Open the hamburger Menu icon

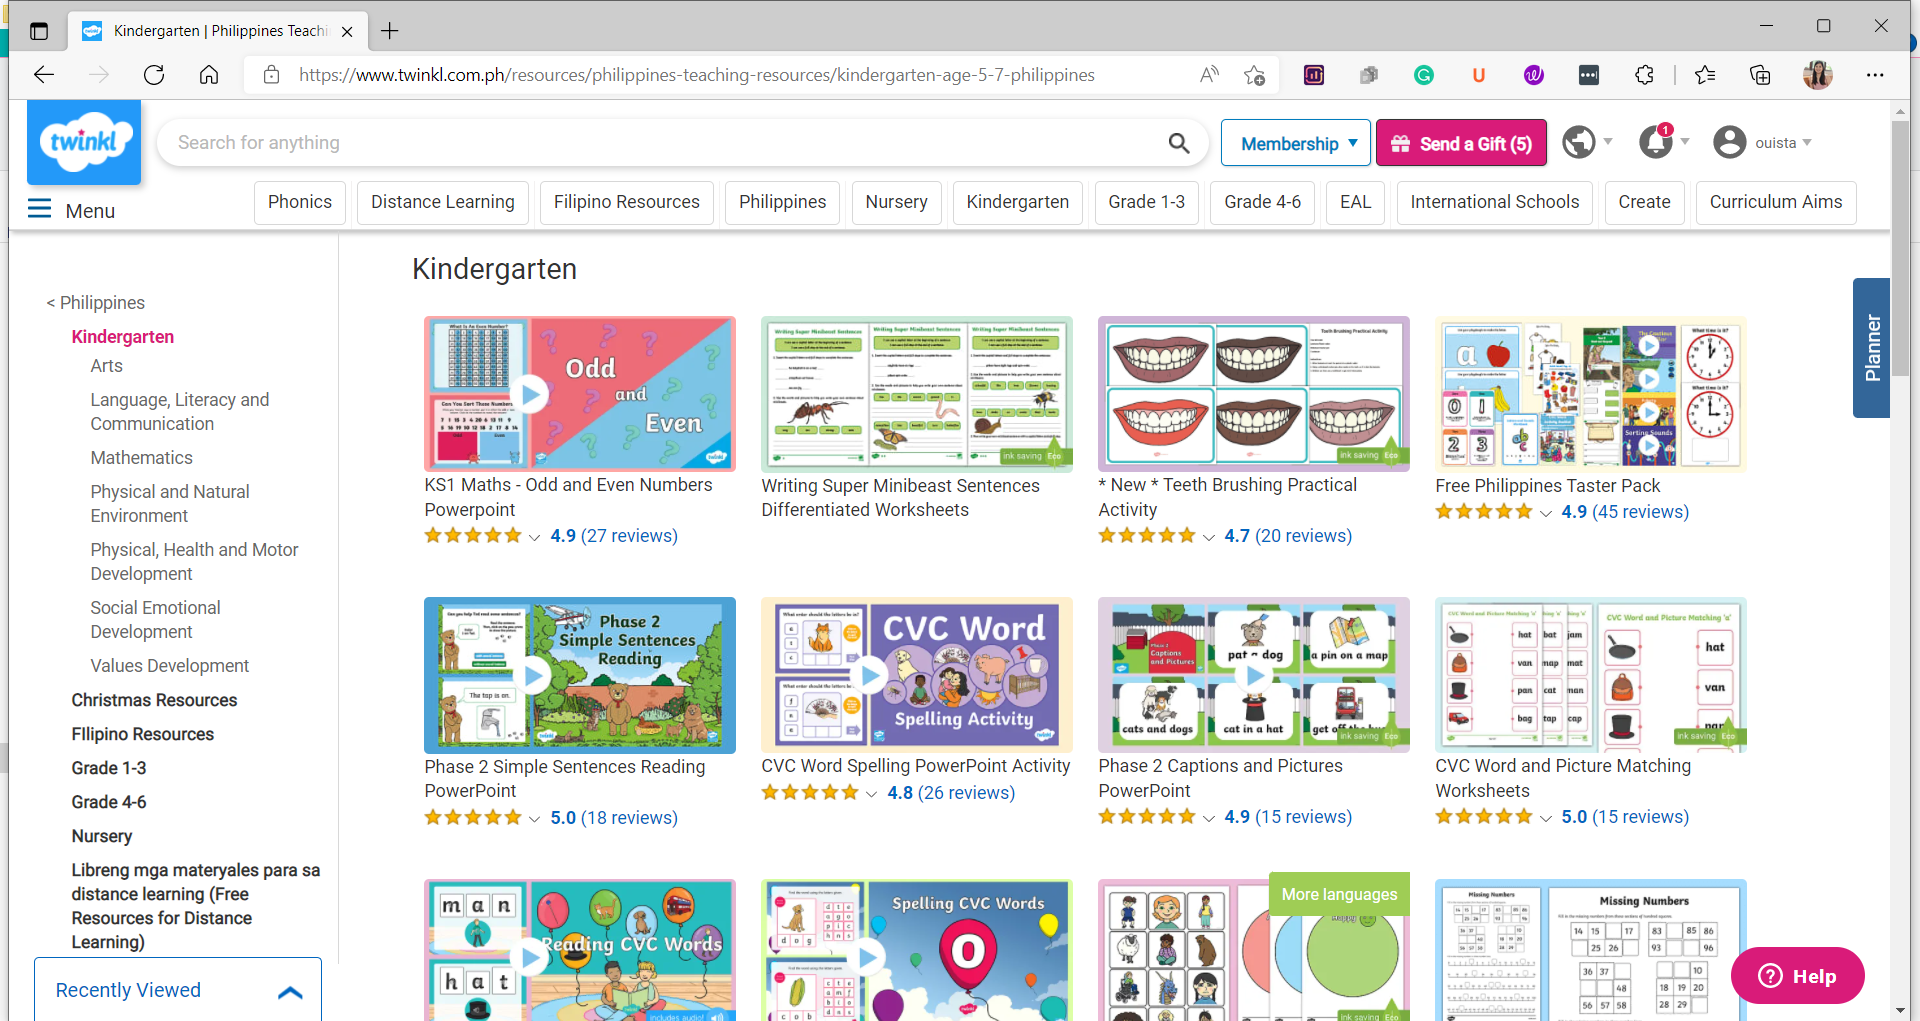tap(39, 209)
